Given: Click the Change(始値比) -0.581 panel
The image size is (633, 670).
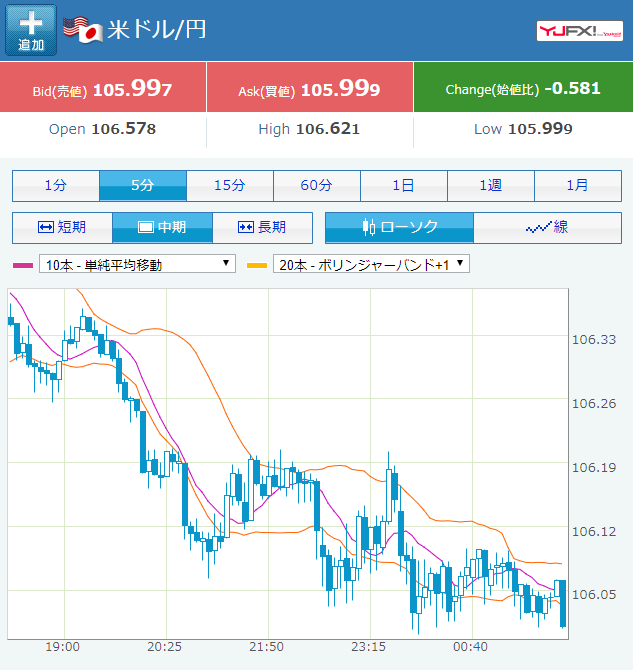Looking at the screenshot, I should pyautogui.click(x=522, y=88).
